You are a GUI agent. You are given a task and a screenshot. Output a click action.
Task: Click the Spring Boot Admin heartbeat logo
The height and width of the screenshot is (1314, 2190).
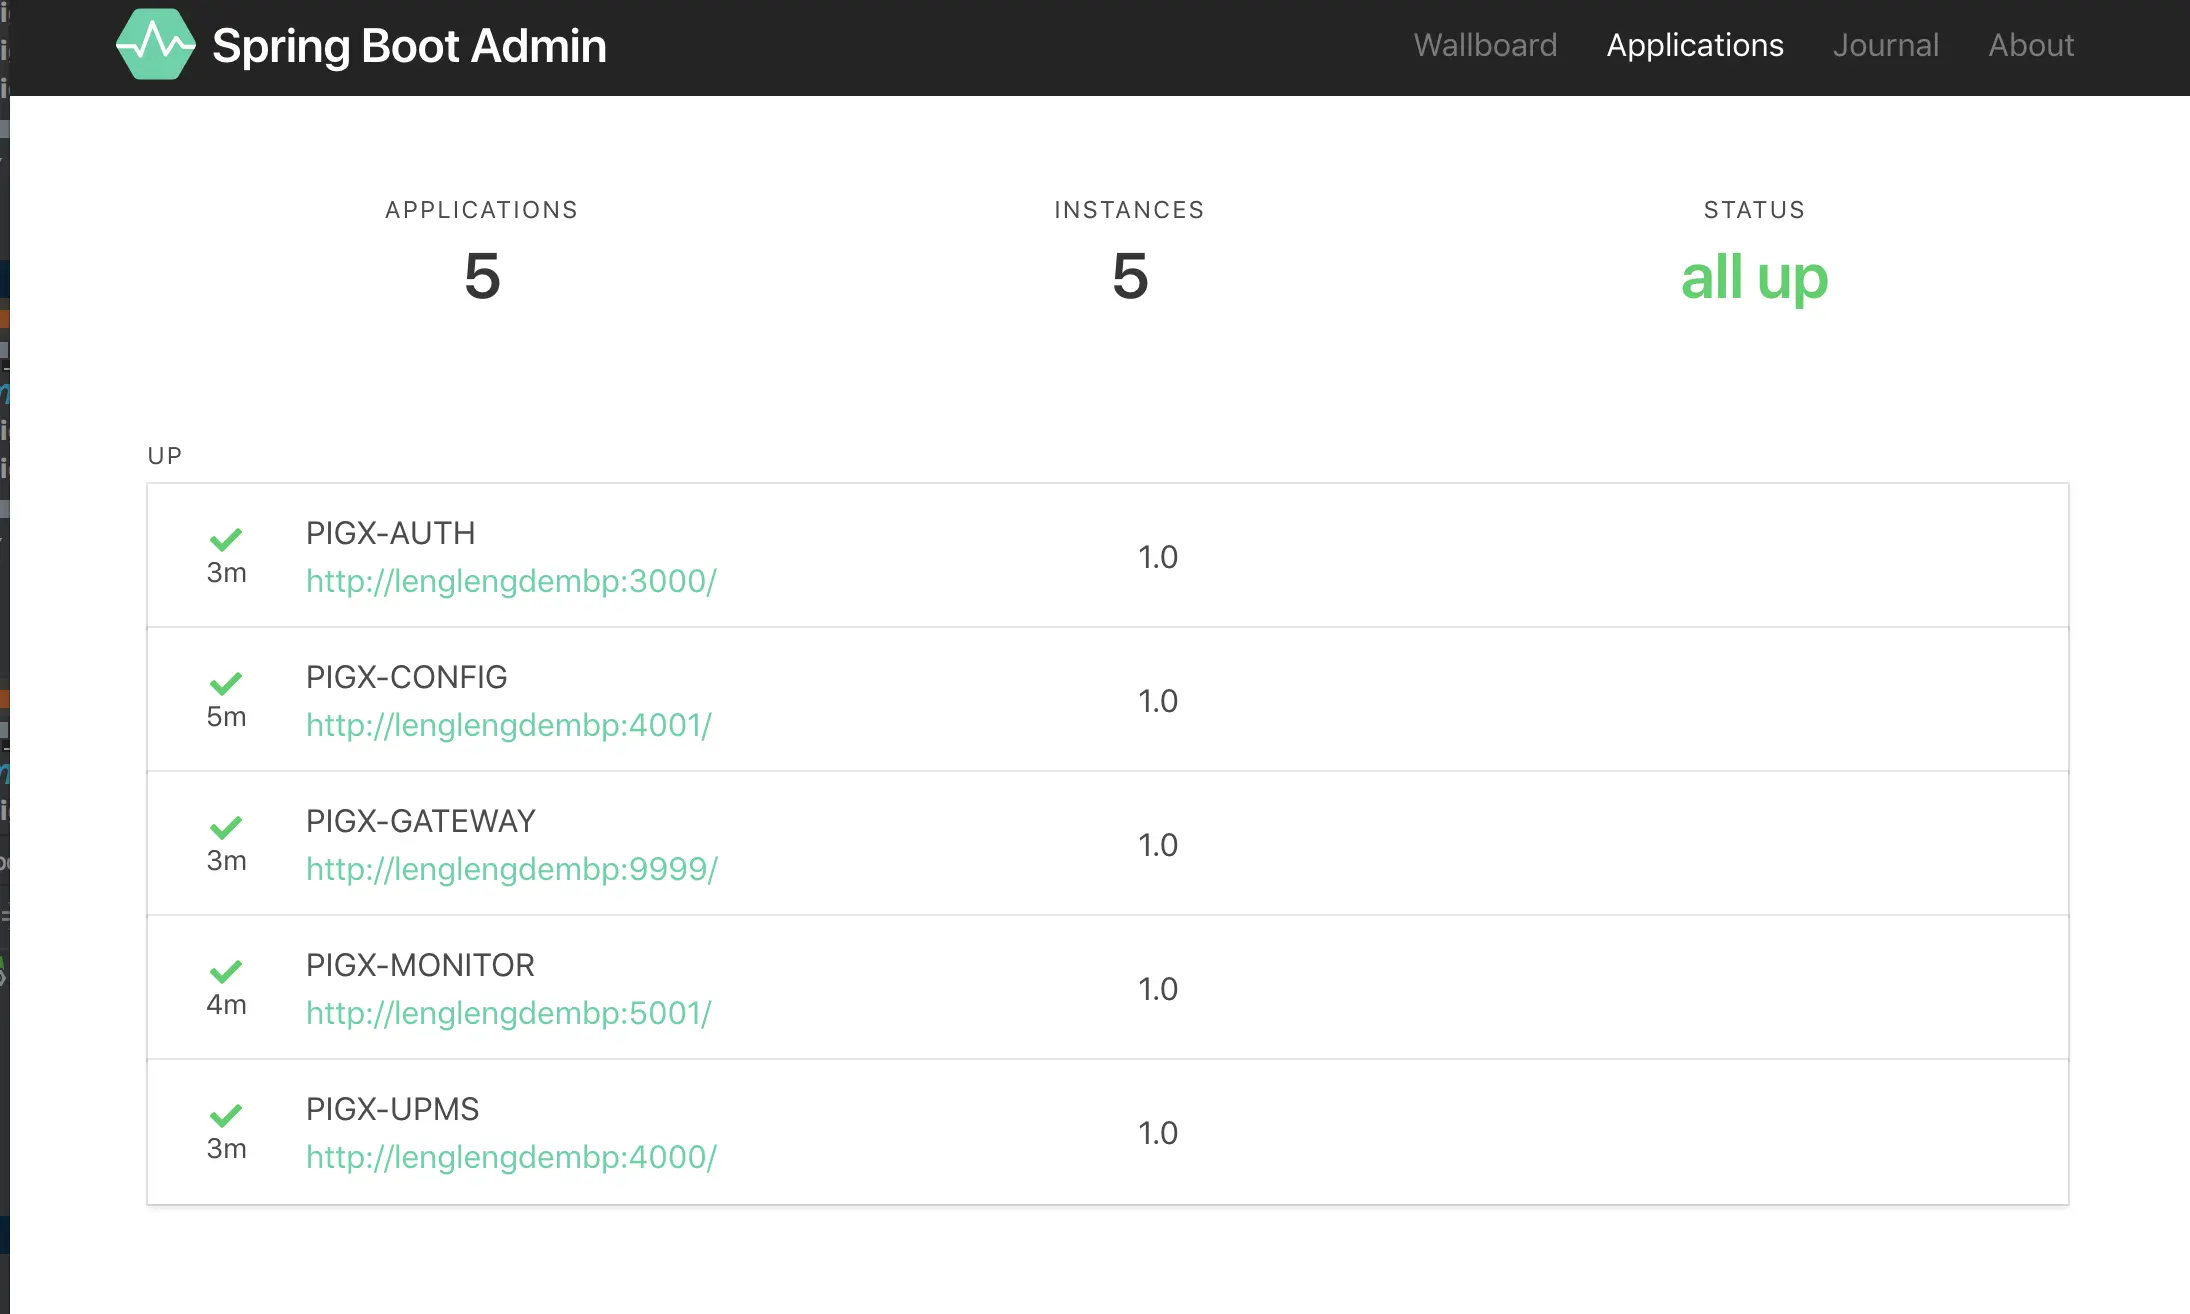[x=155, y=45]
